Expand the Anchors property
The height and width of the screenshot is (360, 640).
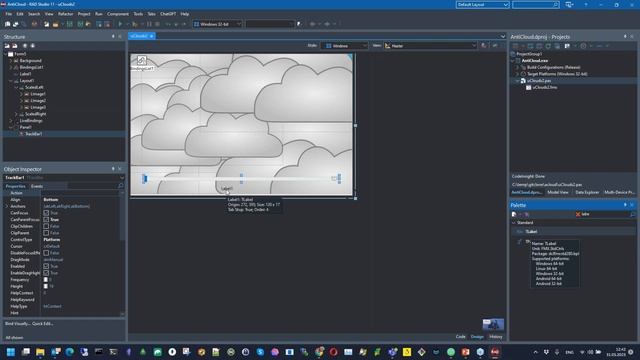[x=7, y=207]
